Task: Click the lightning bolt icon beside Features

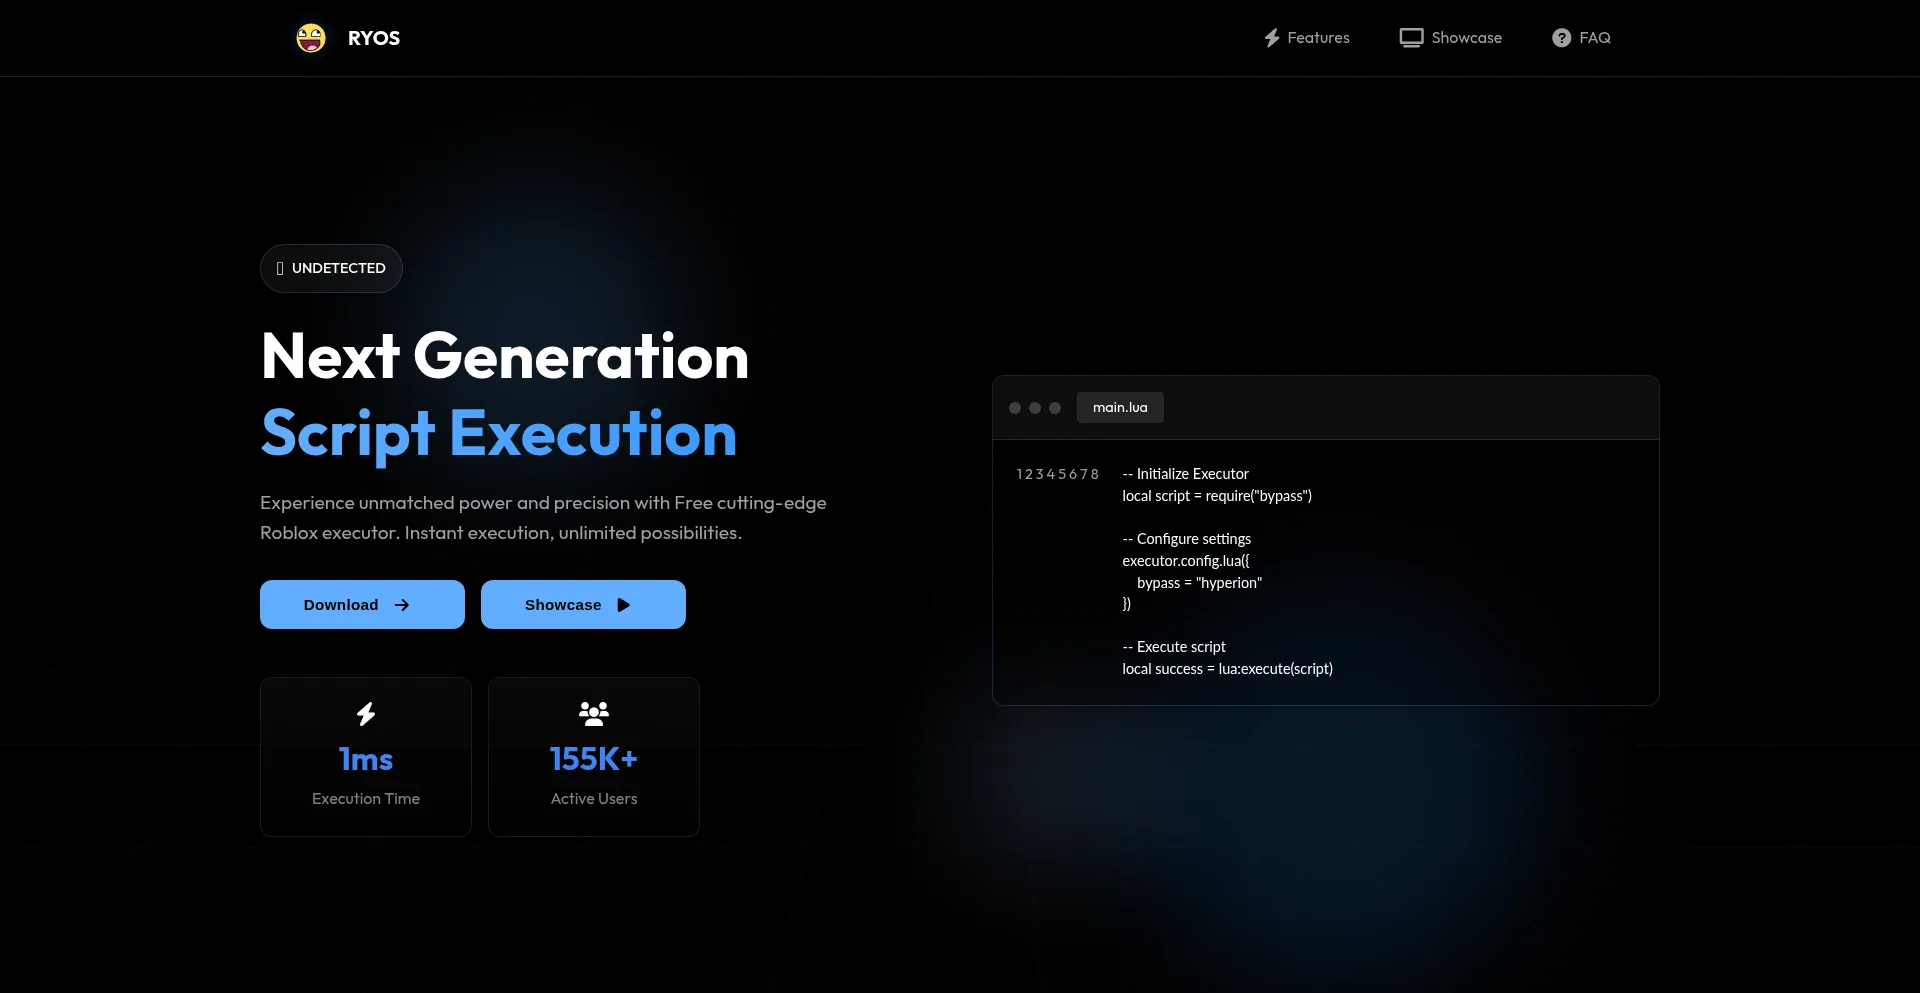Action: (1272, 38)
